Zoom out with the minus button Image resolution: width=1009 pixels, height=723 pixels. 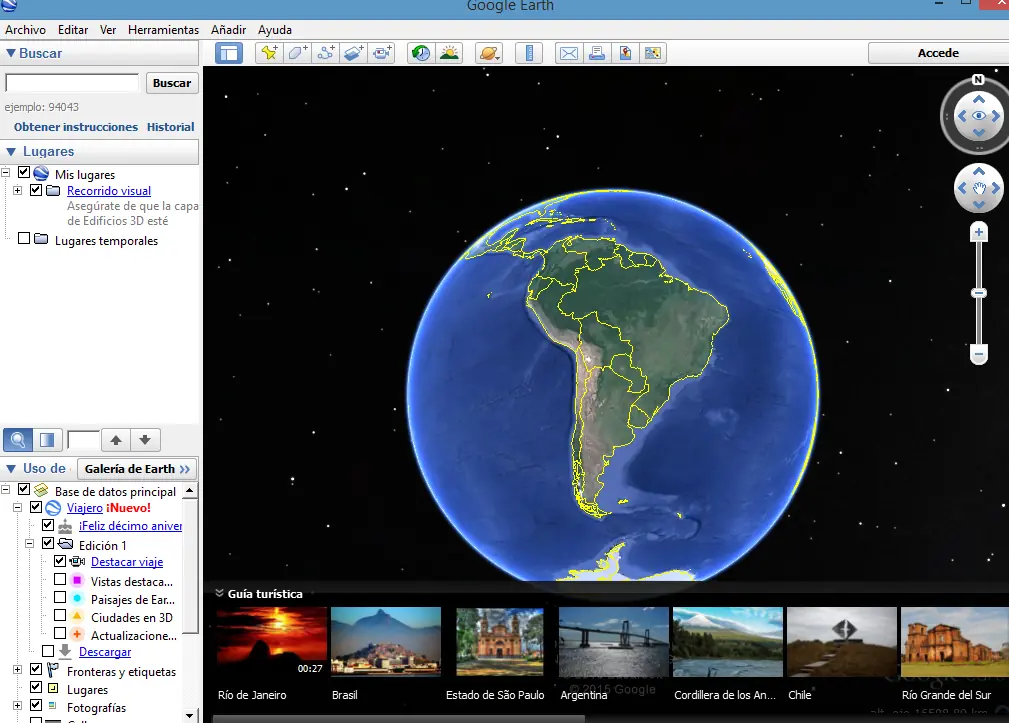tap(979, 354)
